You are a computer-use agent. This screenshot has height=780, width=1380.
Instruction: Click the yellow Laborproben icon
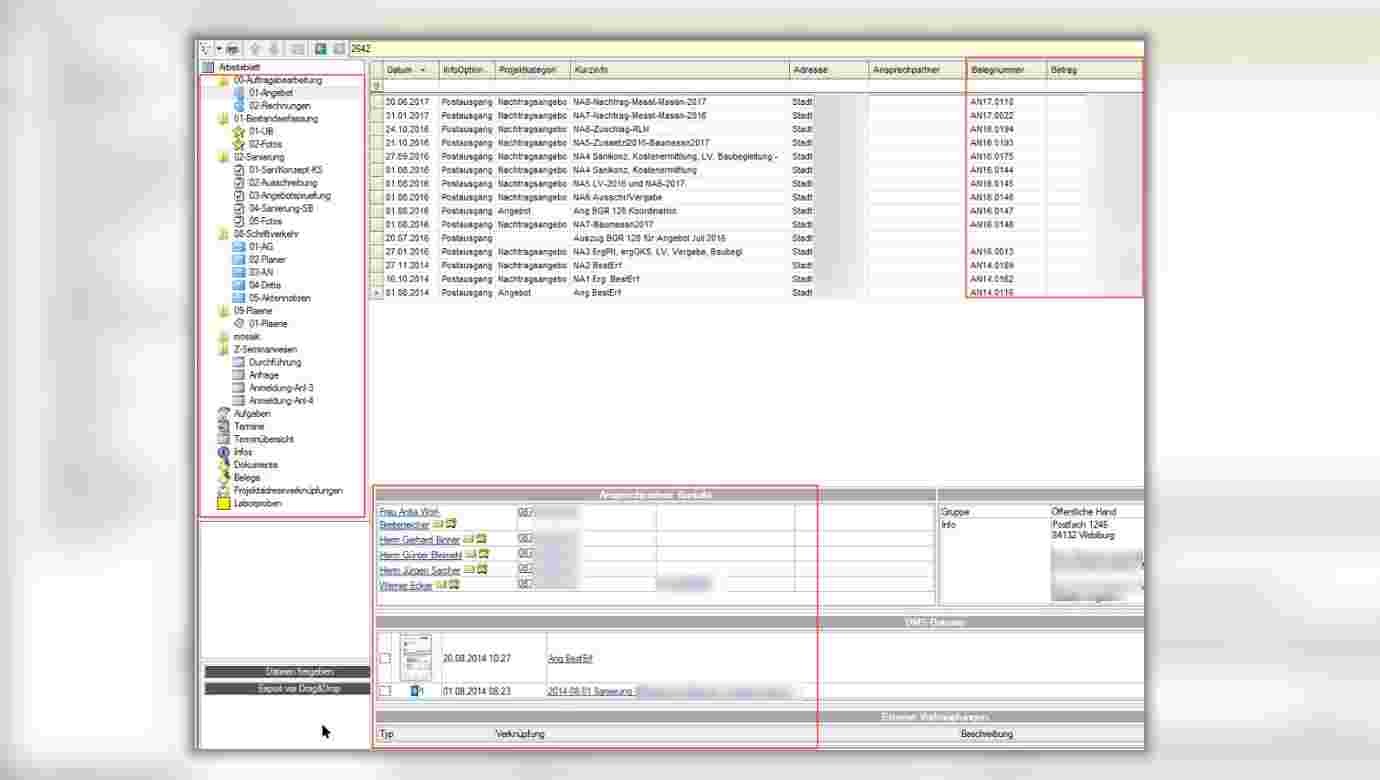click(x=224, y=504)
